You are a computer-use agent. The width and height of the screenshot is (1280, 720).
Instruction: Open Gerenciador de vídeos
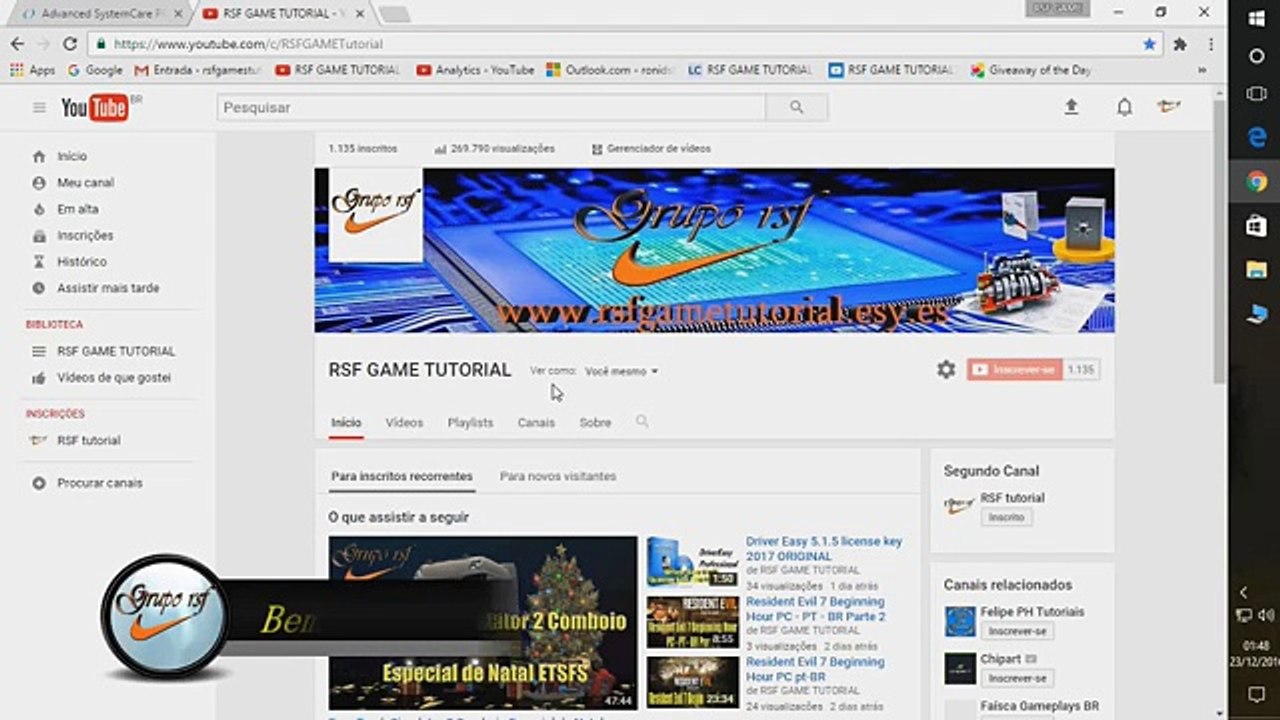651,149
